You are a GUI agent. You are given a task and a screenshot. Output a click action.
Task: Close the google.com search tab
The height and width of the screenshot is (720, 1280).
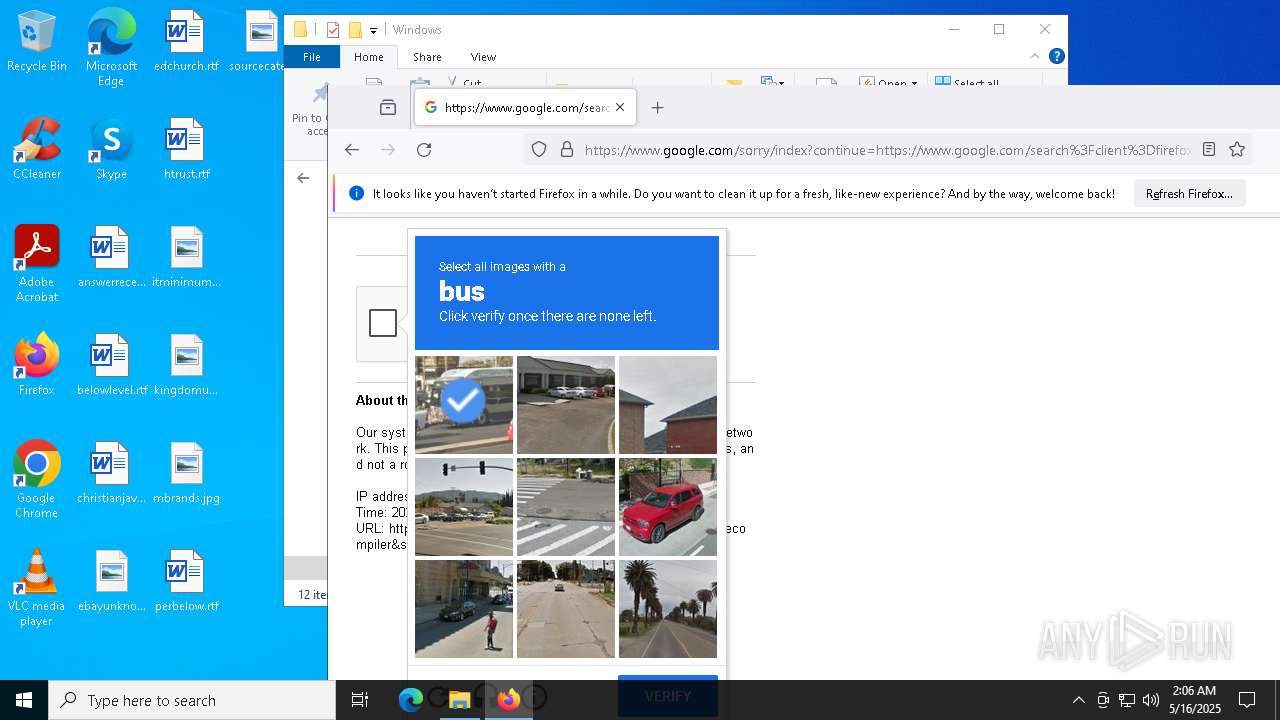(x=620, y=107)
